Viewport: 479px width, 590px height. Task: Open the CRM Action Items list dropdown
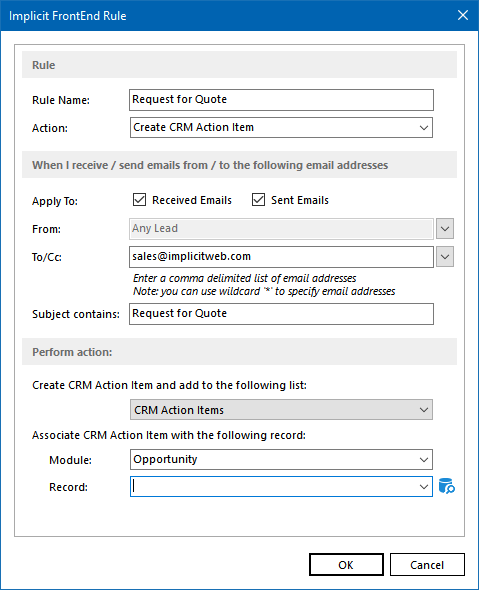coord(281,410)
